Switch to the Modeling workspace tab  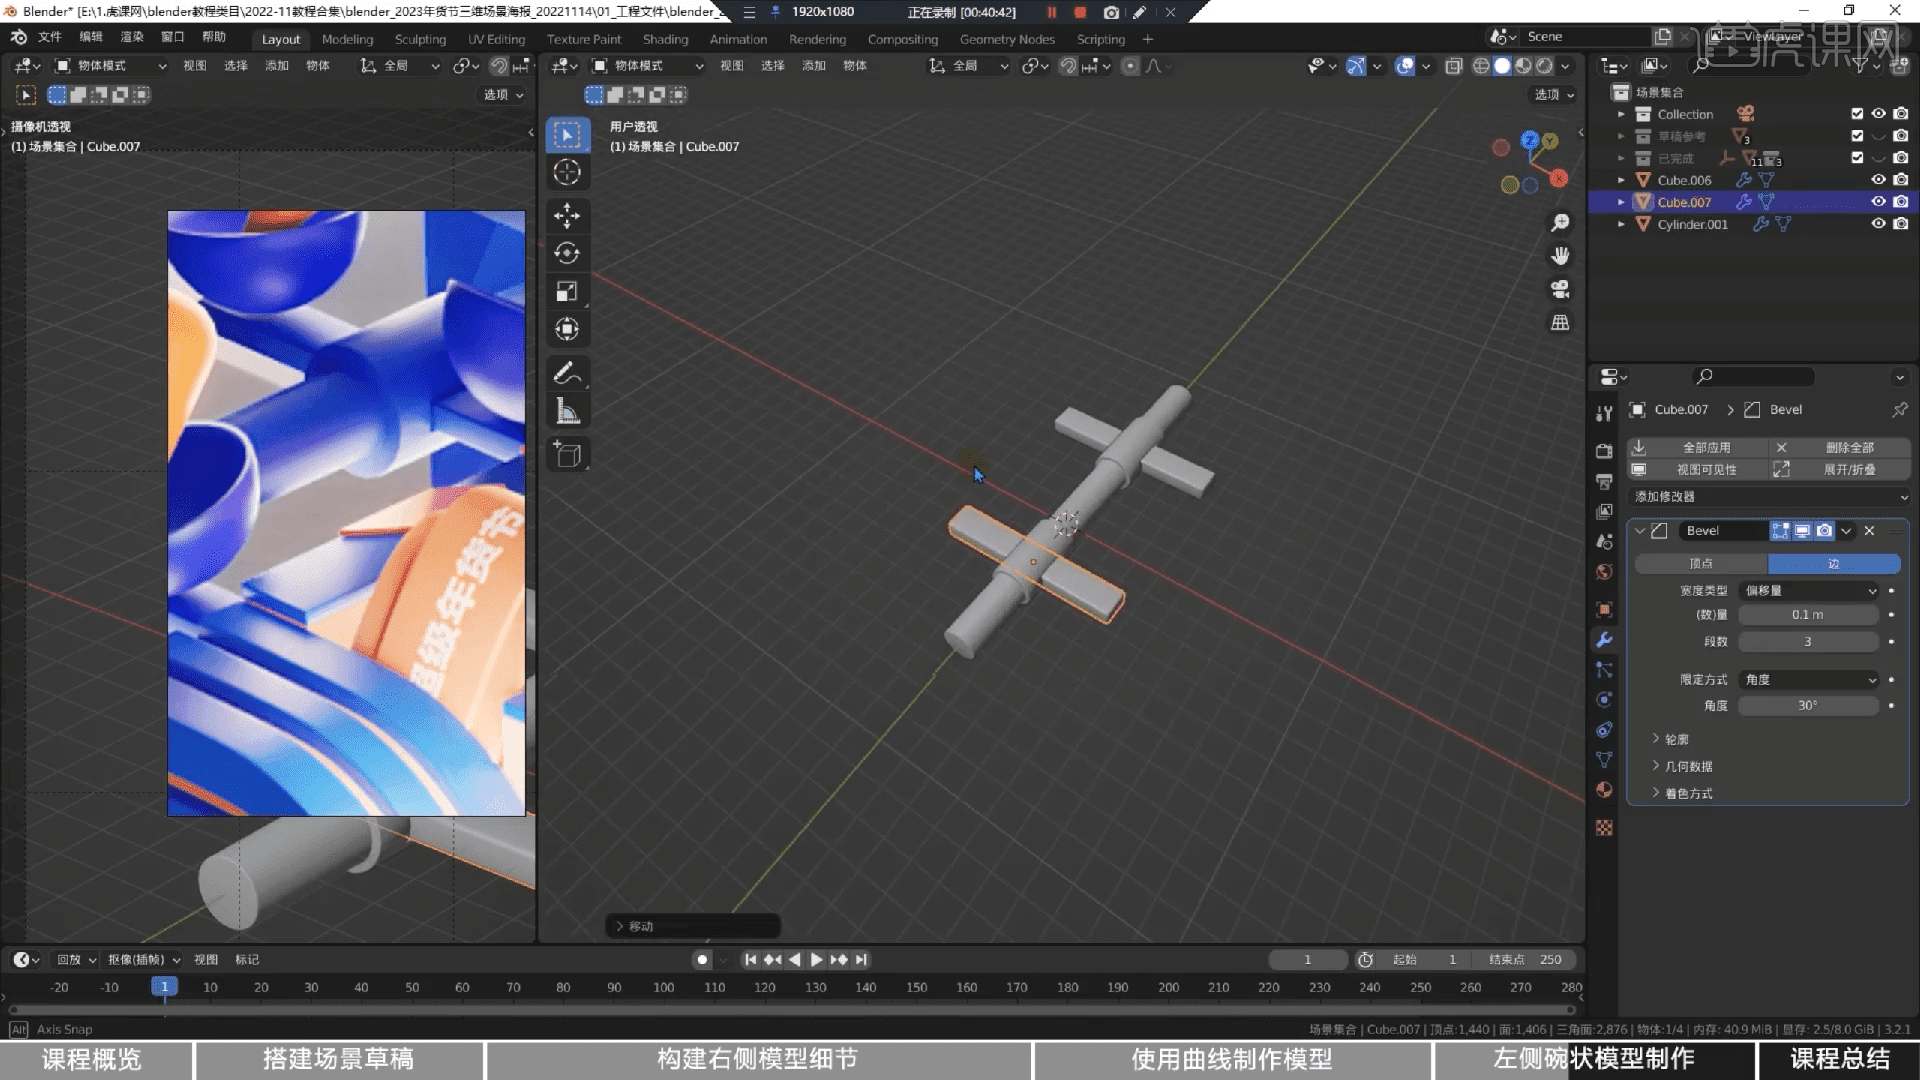tap(347, 39)
